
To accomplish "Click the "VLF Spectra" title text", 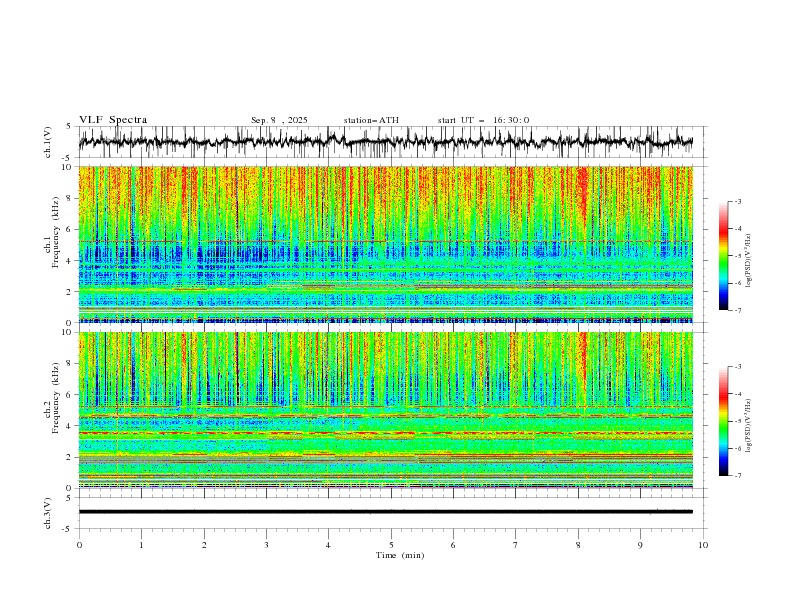I will (x=113, y=120).
